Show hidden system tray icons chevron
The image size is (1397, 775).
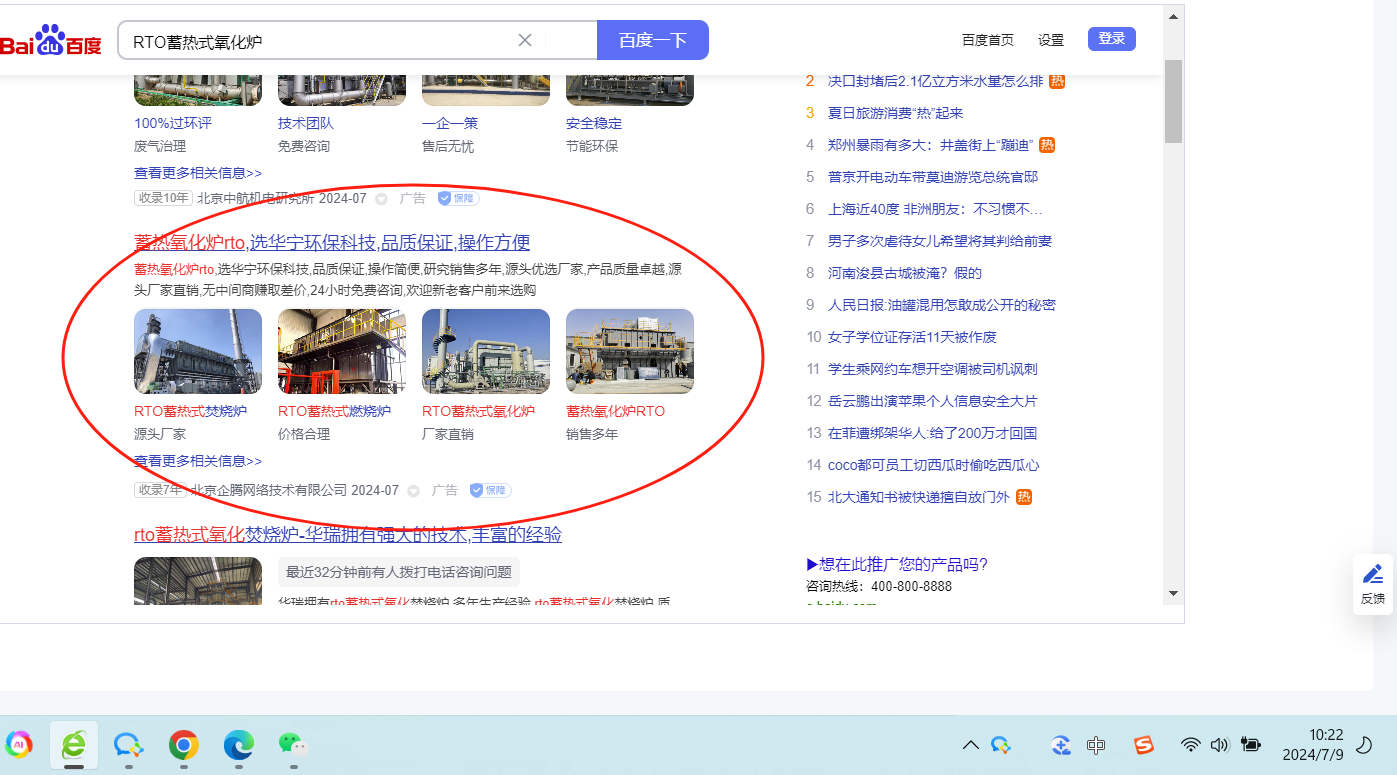(x=970, y=745)
